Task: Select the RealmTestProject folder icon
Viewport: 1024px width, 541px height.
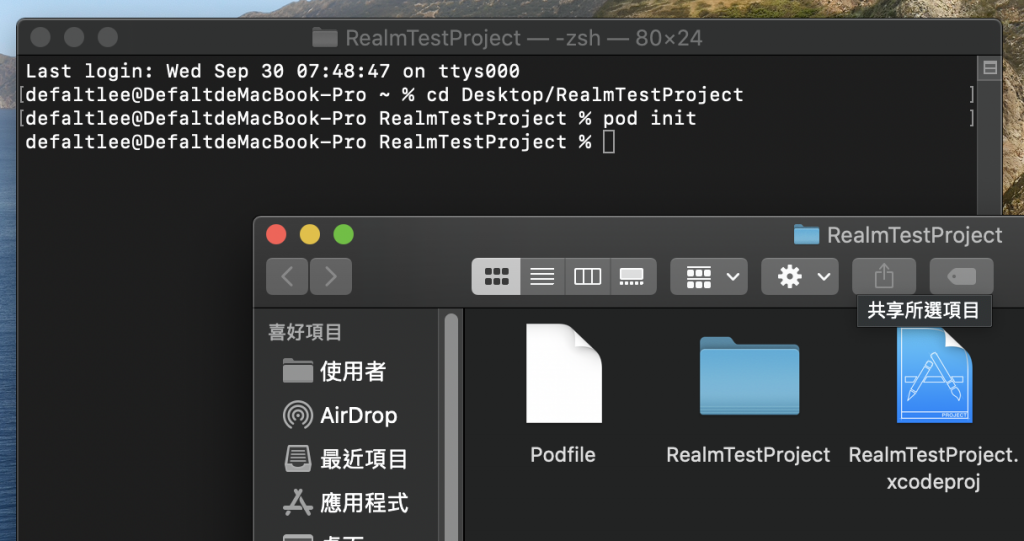Action: (x=749, y=376)
